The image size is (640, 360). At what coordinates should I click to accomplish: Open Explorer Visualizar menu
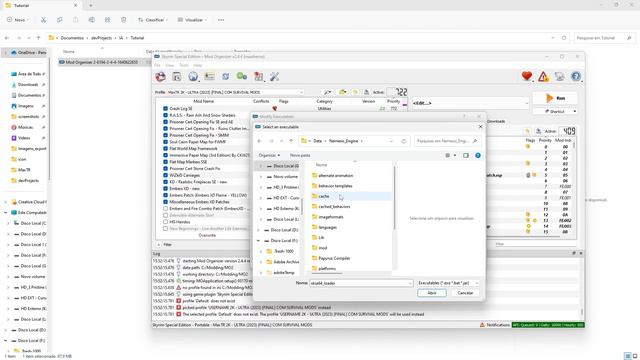[x=192, y=20]
